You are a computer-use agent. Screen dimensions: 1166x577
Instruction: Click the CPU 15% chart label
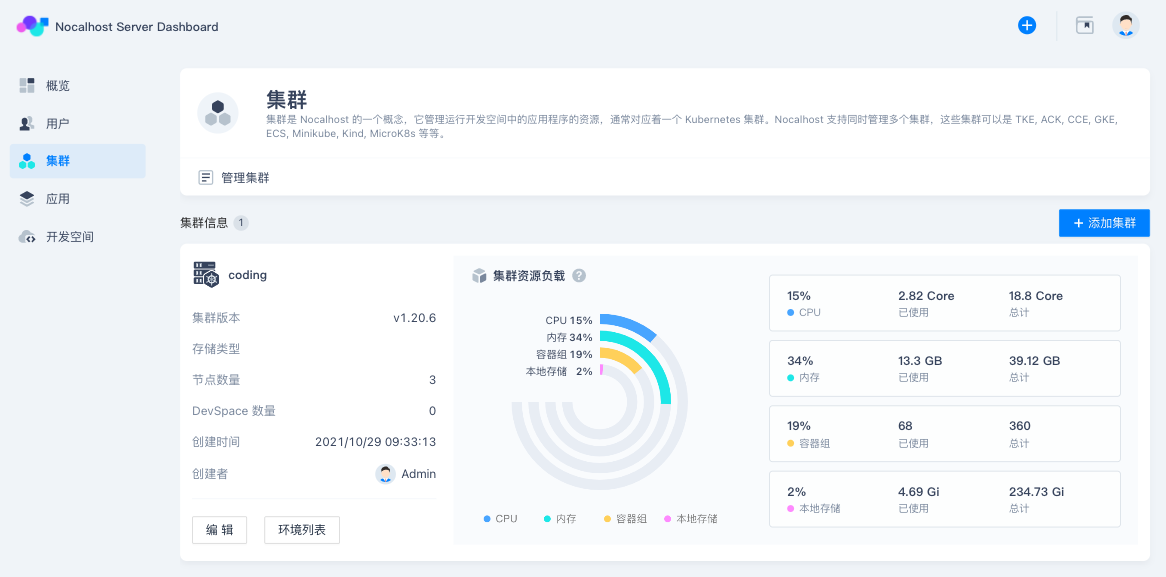(x=569, y=320)
